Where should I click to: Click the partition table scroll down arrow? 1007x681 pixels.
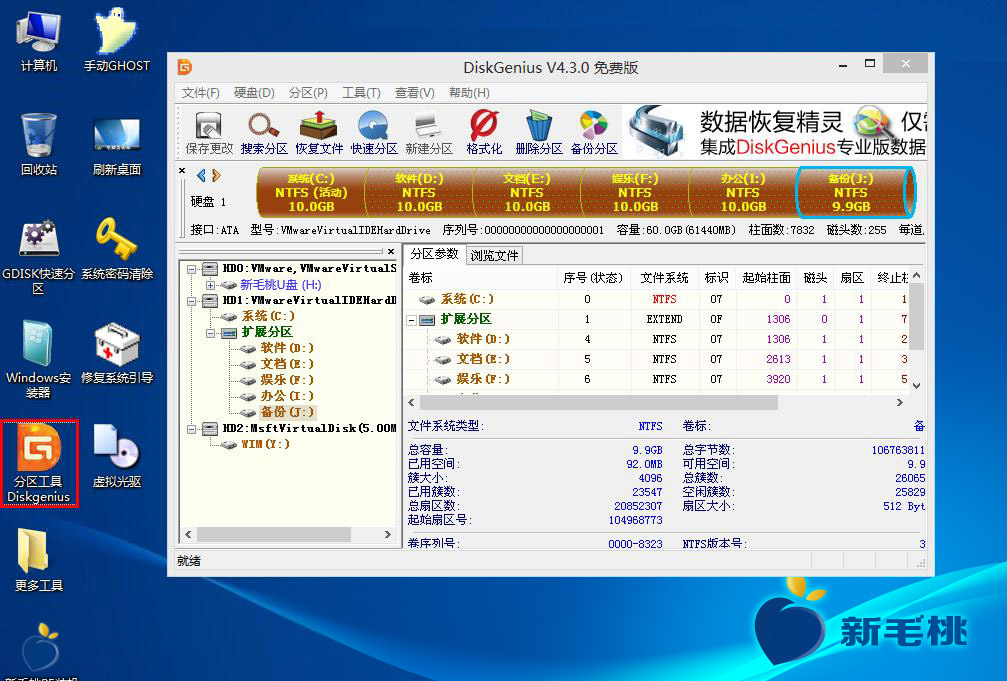coord(916,386)
